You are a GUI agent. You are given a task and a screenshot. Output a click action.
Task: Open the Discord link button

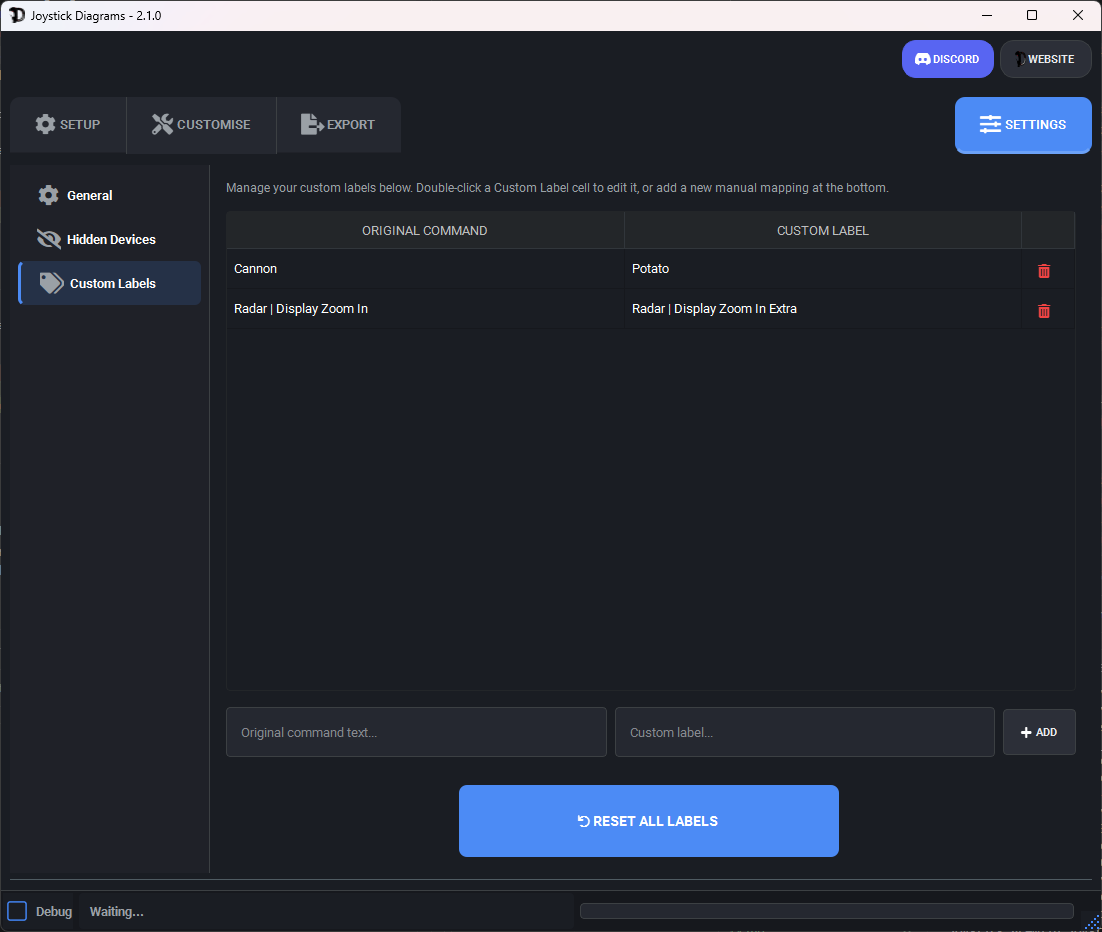(947, 59)
